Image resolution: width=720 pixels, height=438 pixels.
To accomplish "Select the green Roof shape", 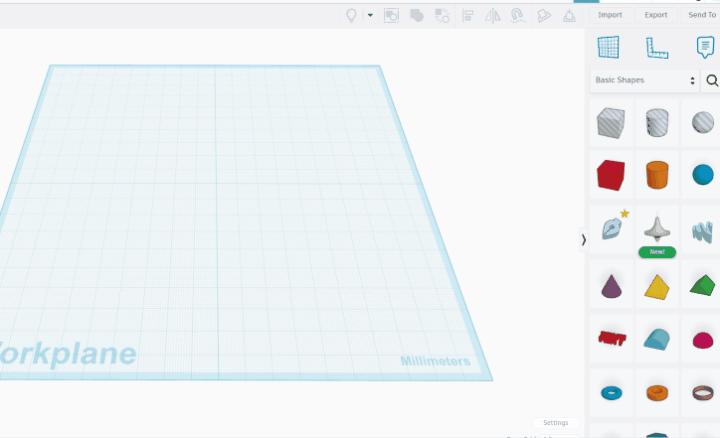I will click(703, 285).
